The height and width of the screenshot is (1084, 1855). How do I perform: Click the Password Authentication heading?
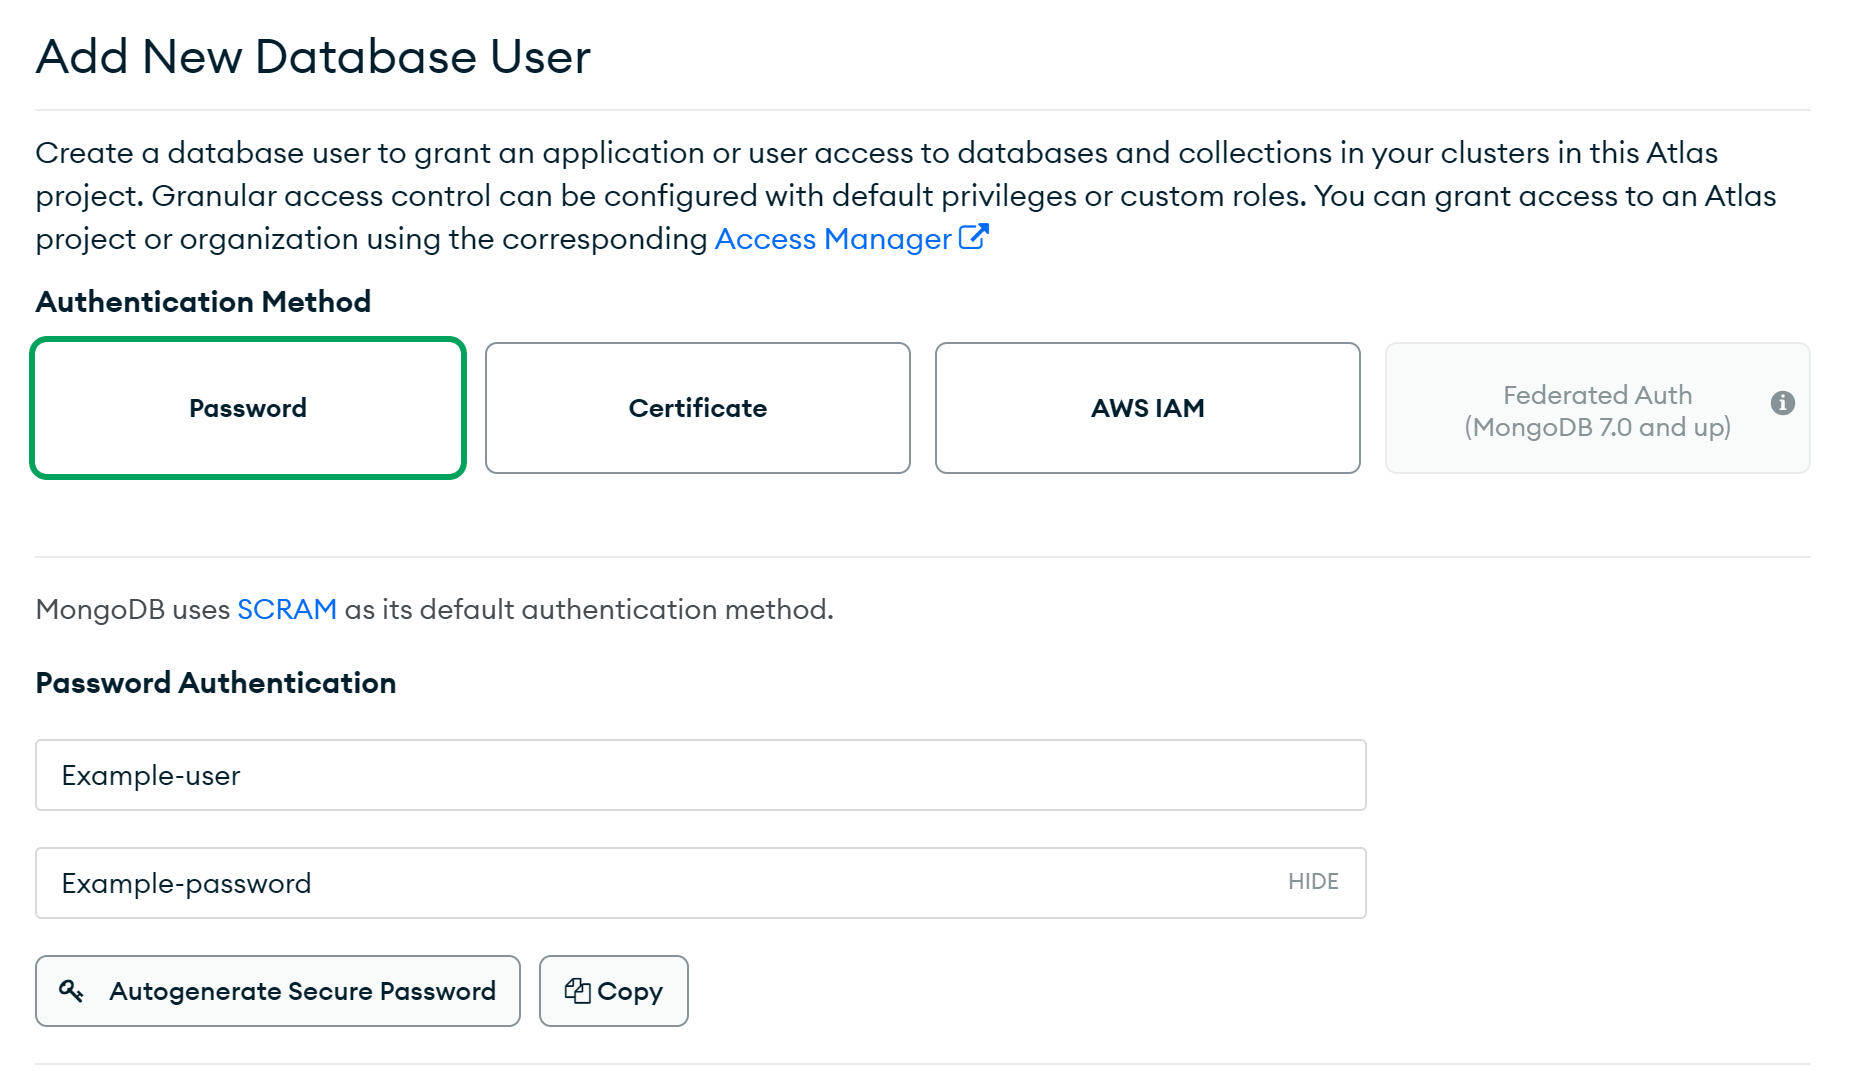point(216,683)
